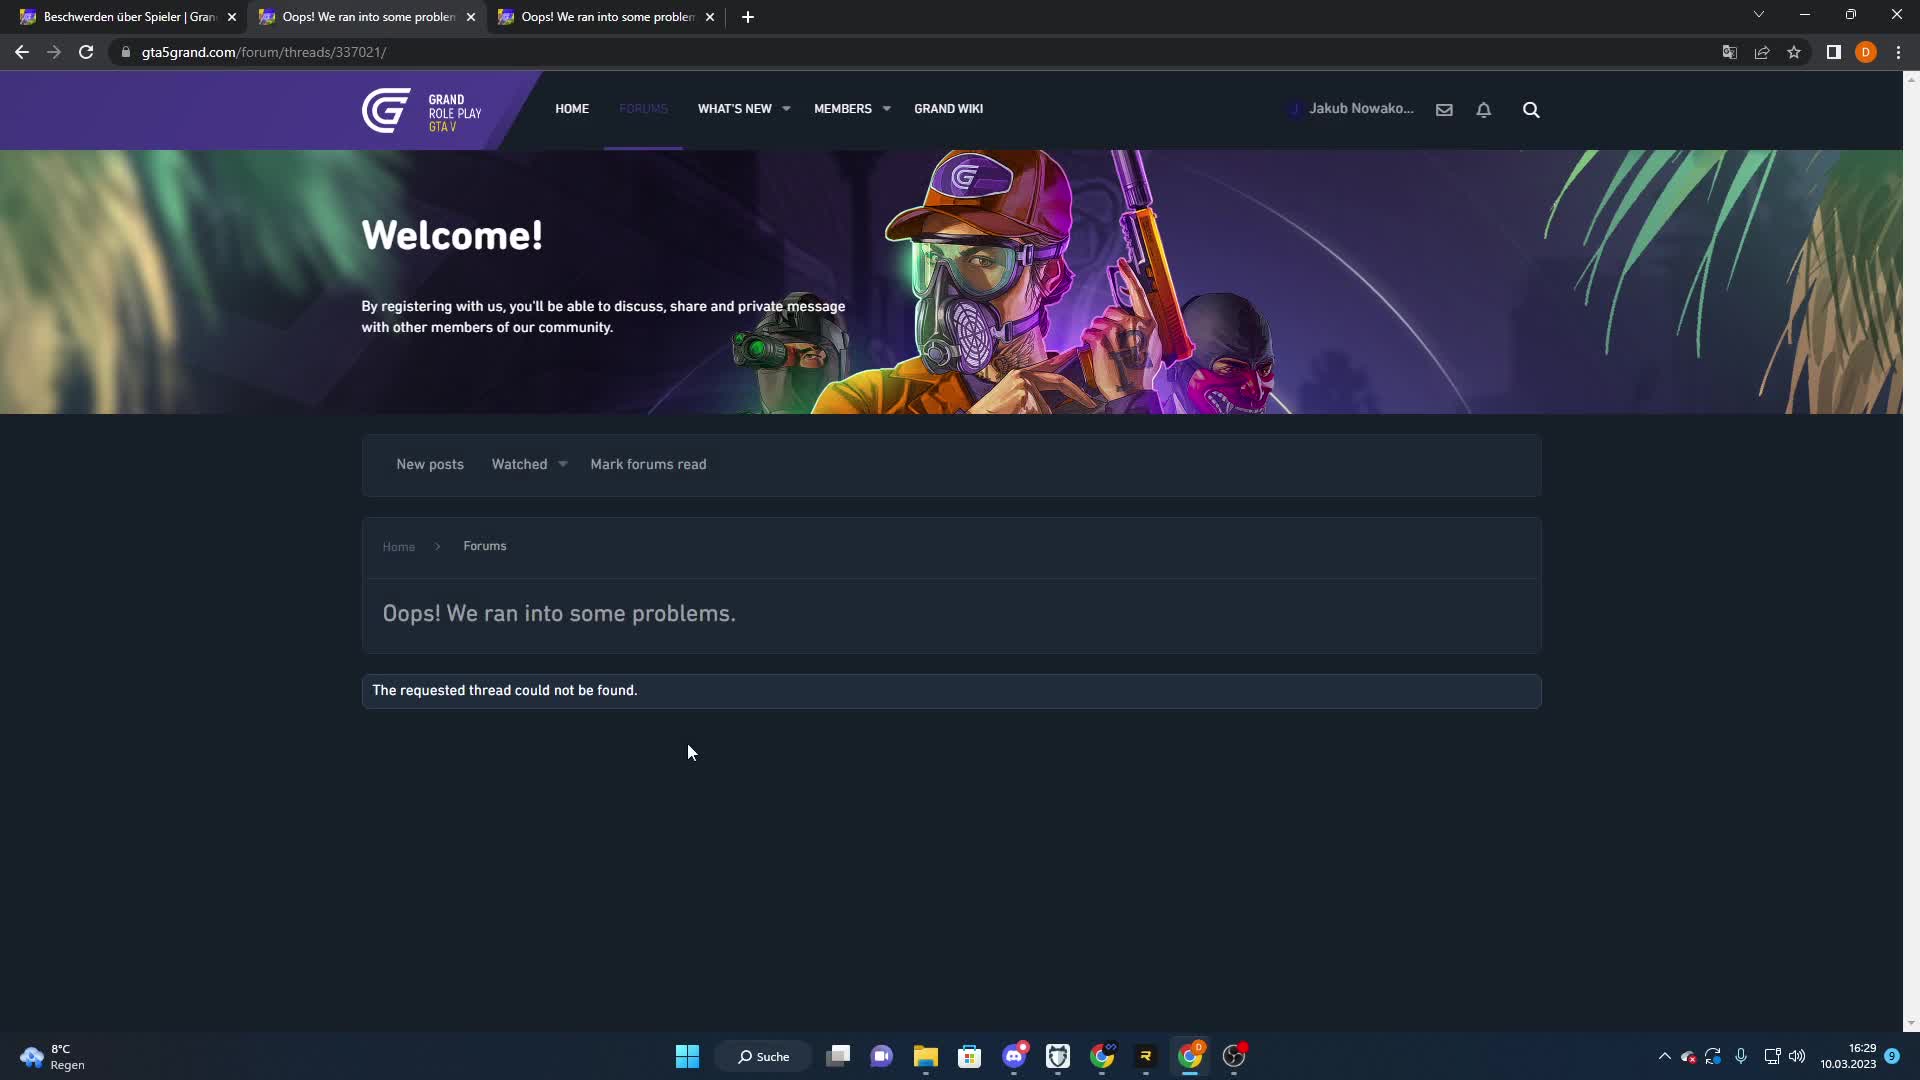Click the page vertical scrollbar track
The image size is (1920, 1080).
point(1911,550)
